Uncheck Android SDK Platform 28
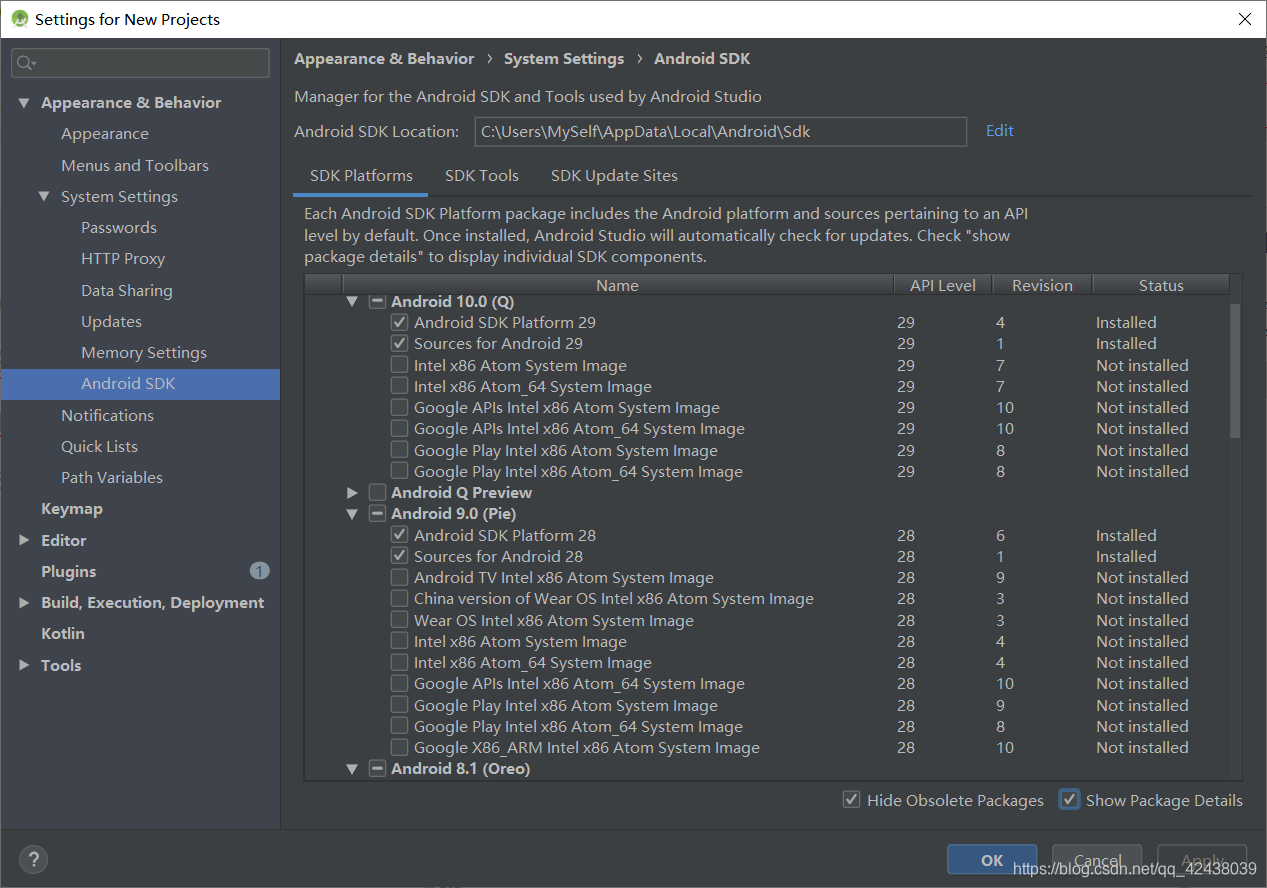The height and width of the screenshot is (888, 1267). 399,535
